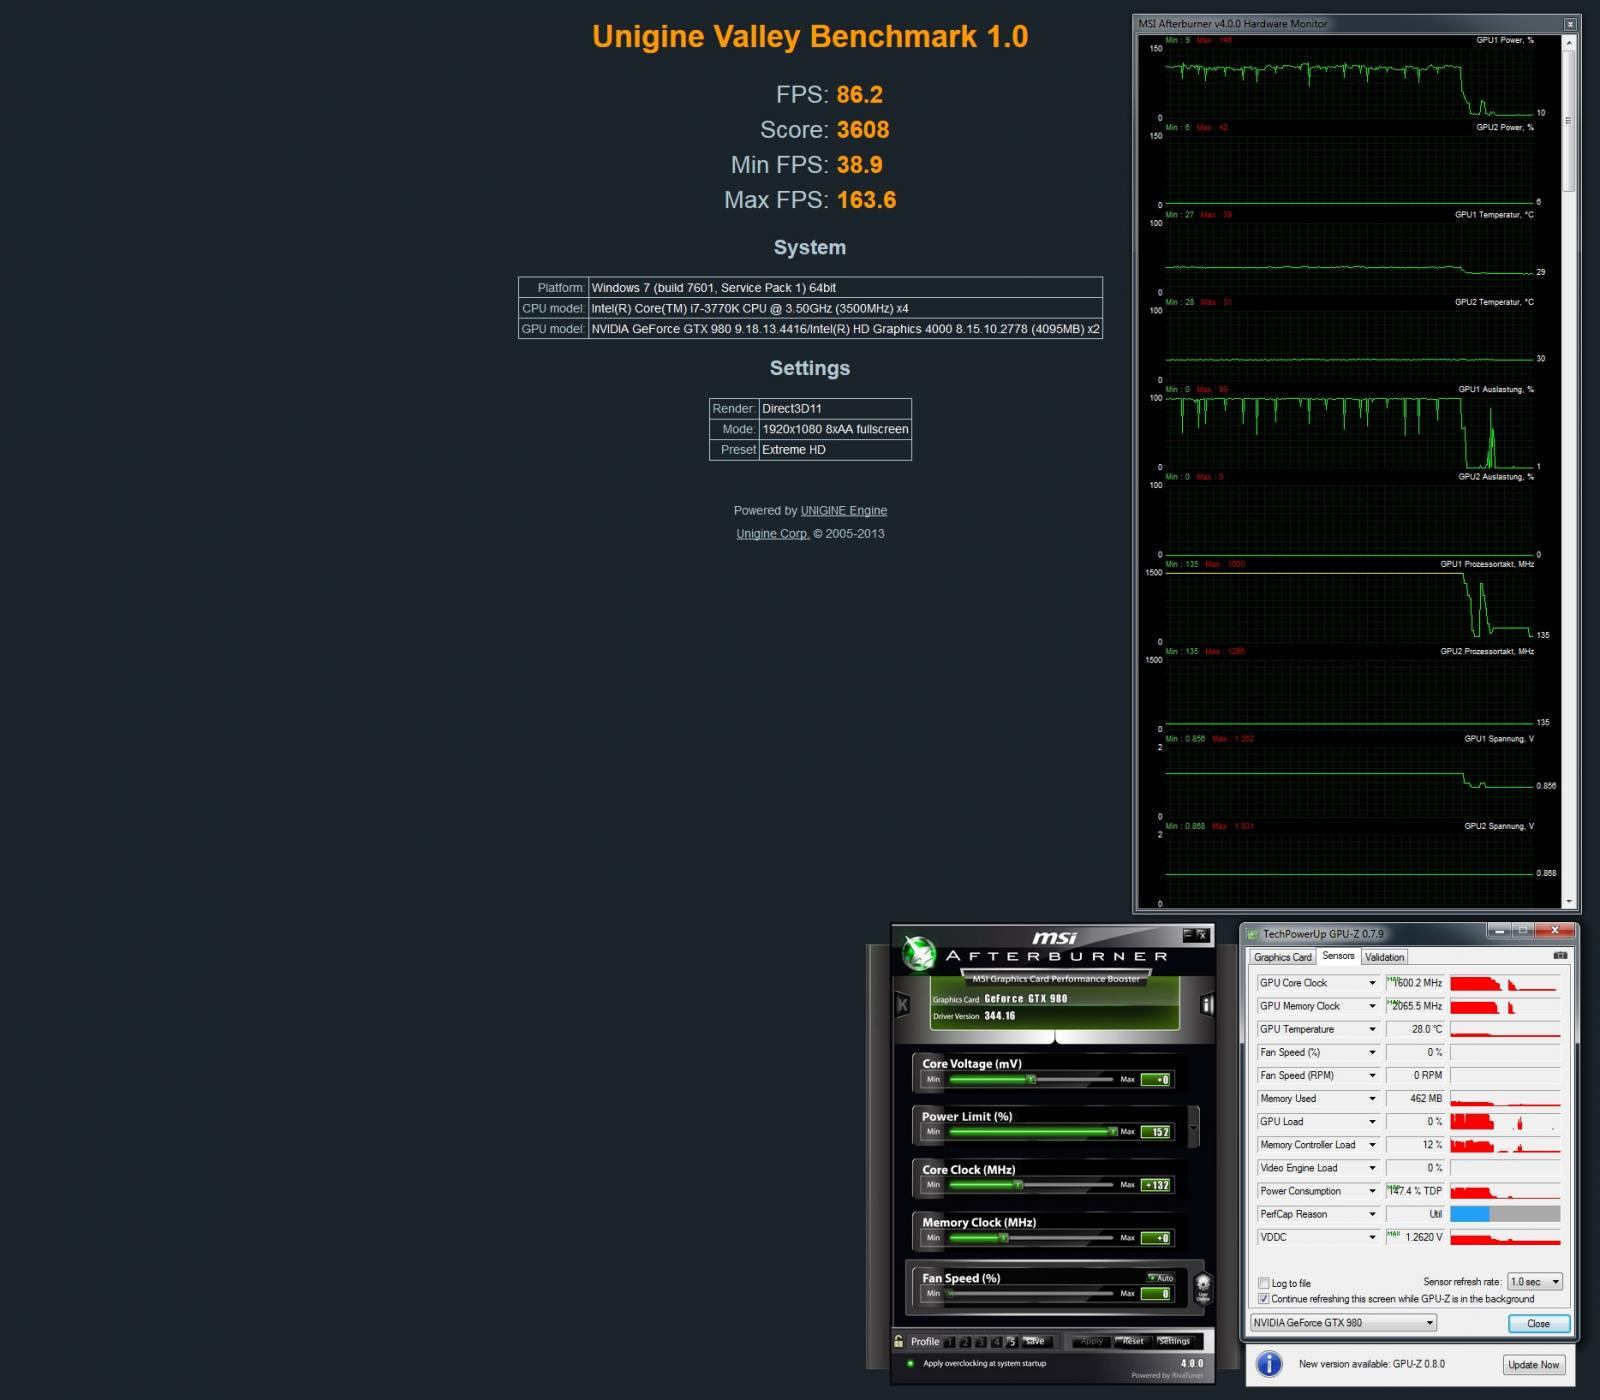Image resolution: width=1600 pixels, height=1400 pixels.
Task: Open the Fan Speed (RPM) sensor dropdown
Action: click(1372, 1075)
